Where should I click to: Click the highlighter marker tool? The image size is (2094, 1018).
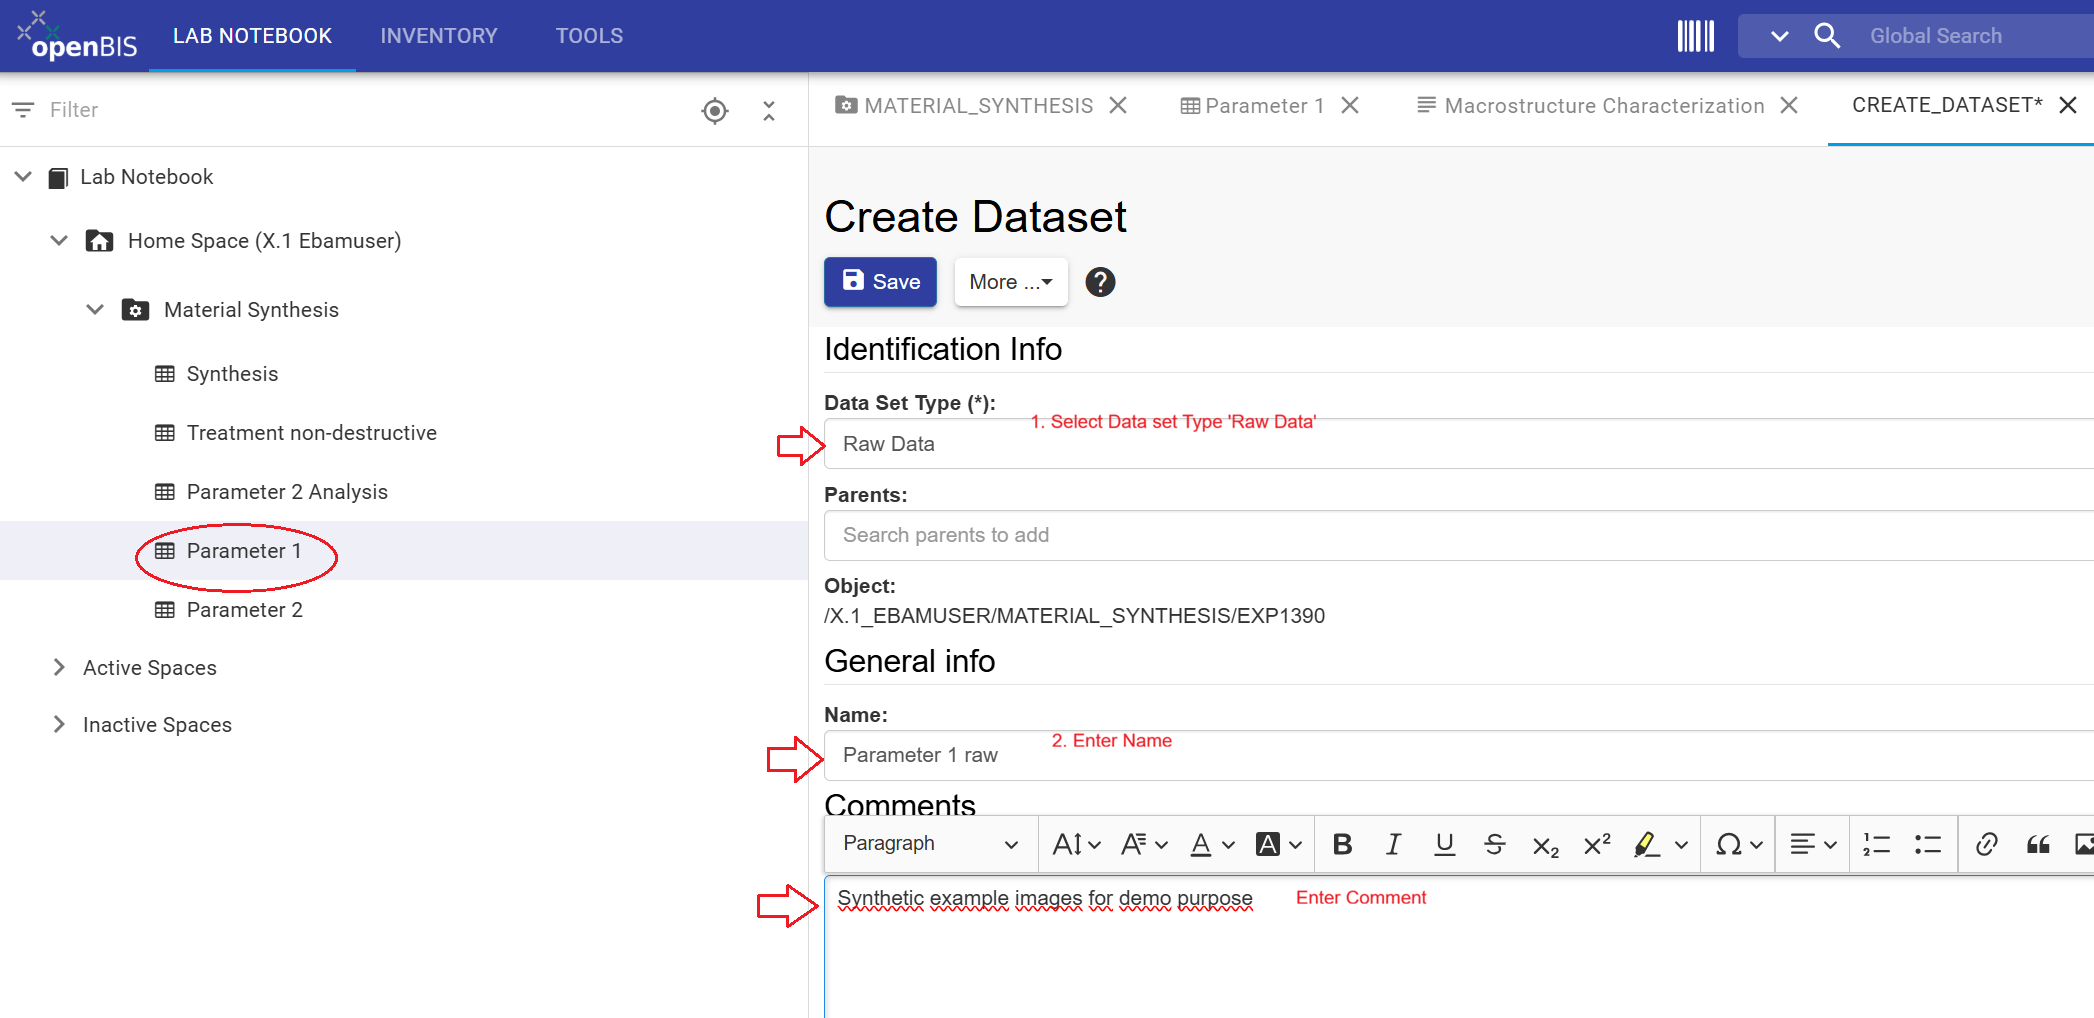coord(1646,845)
